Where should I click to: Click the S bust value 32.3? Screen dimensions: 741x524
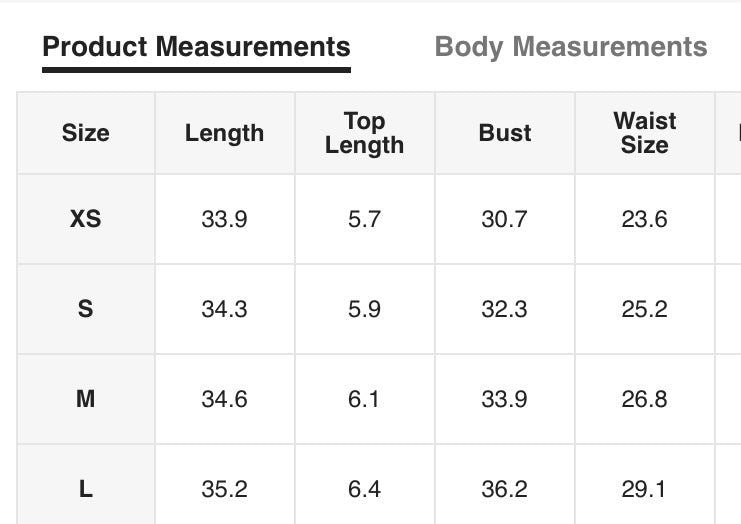[504, 309]
